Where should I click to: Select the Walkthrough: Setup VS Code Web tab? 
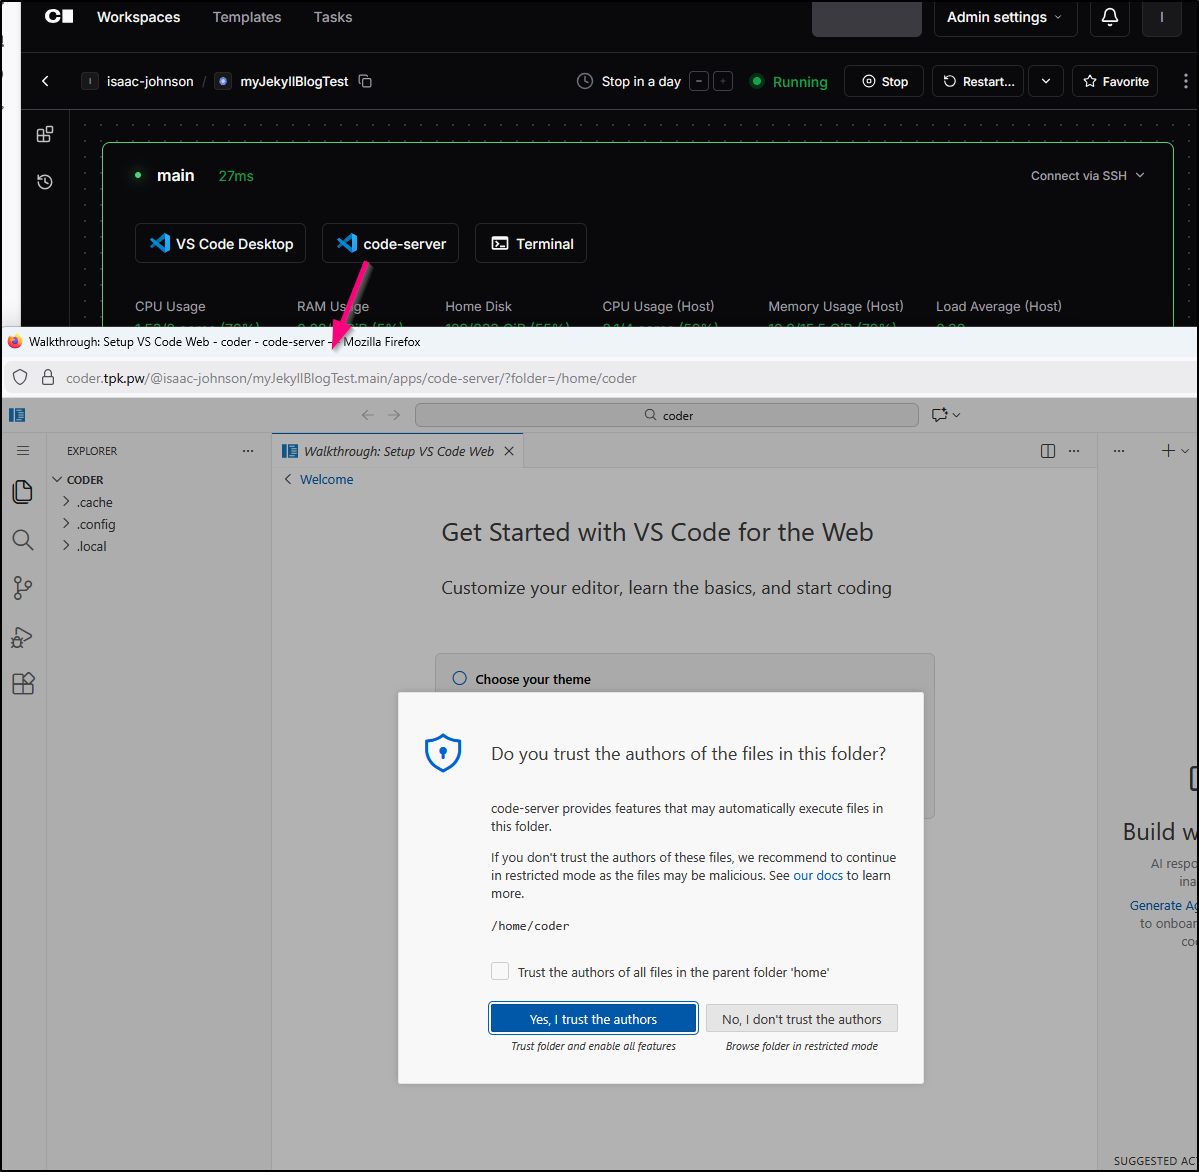(x=398, y=451)
